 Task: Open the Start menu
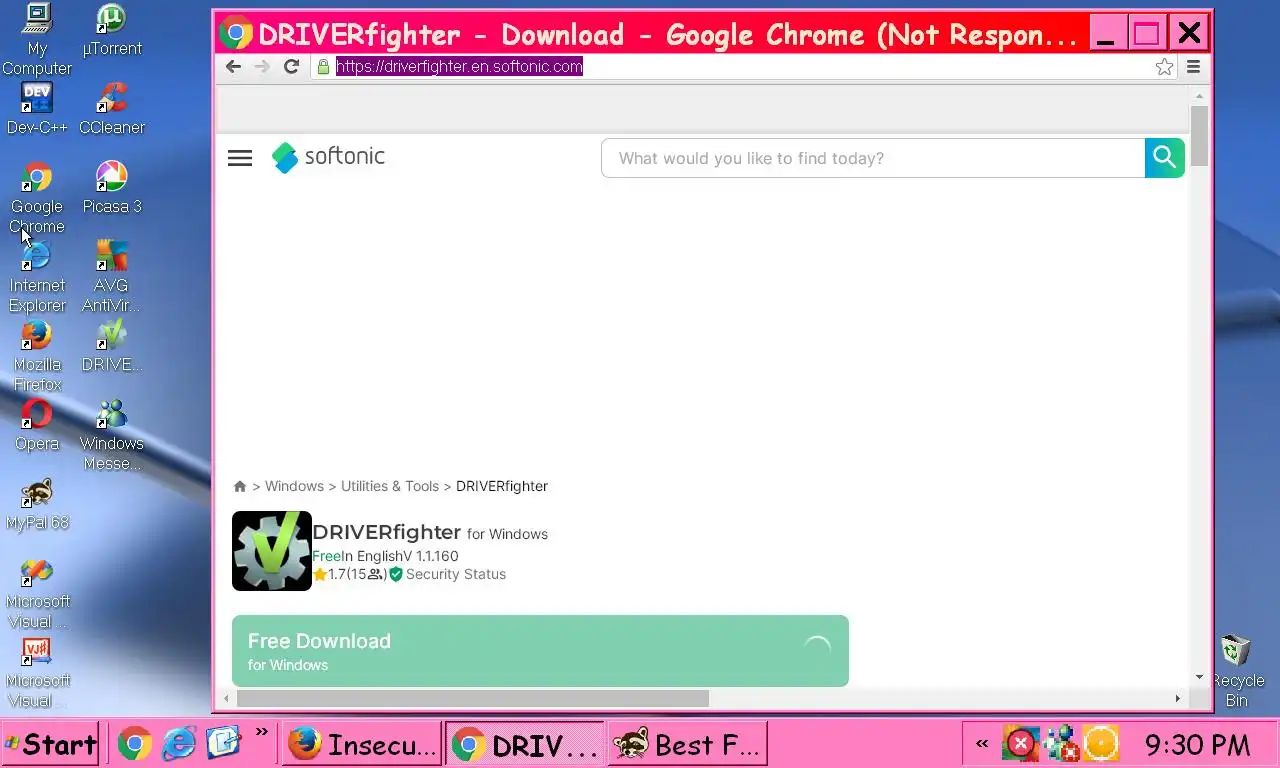point(50,744)
